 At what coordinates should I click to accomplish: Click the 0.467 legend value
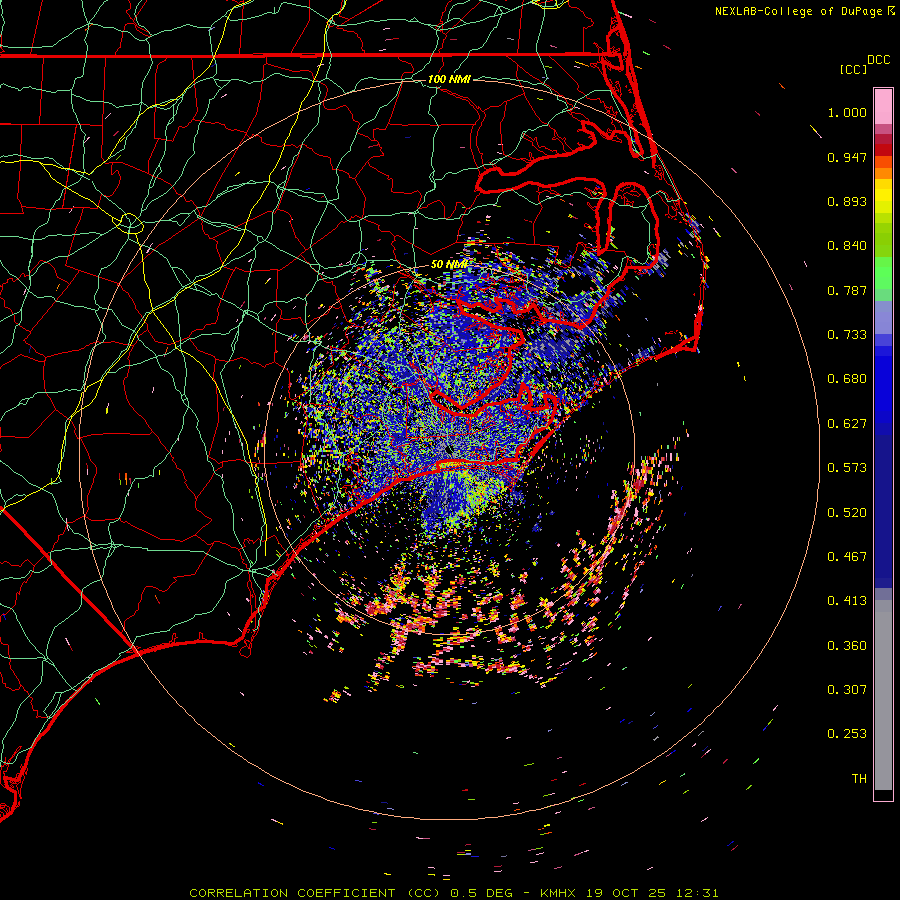click(847, 557)
